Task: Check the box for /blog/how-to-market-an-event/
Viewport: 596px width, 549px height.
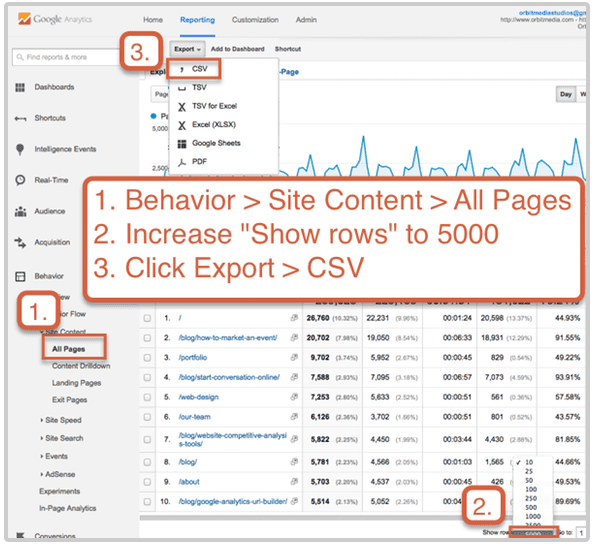Action: tap(147, 338)
